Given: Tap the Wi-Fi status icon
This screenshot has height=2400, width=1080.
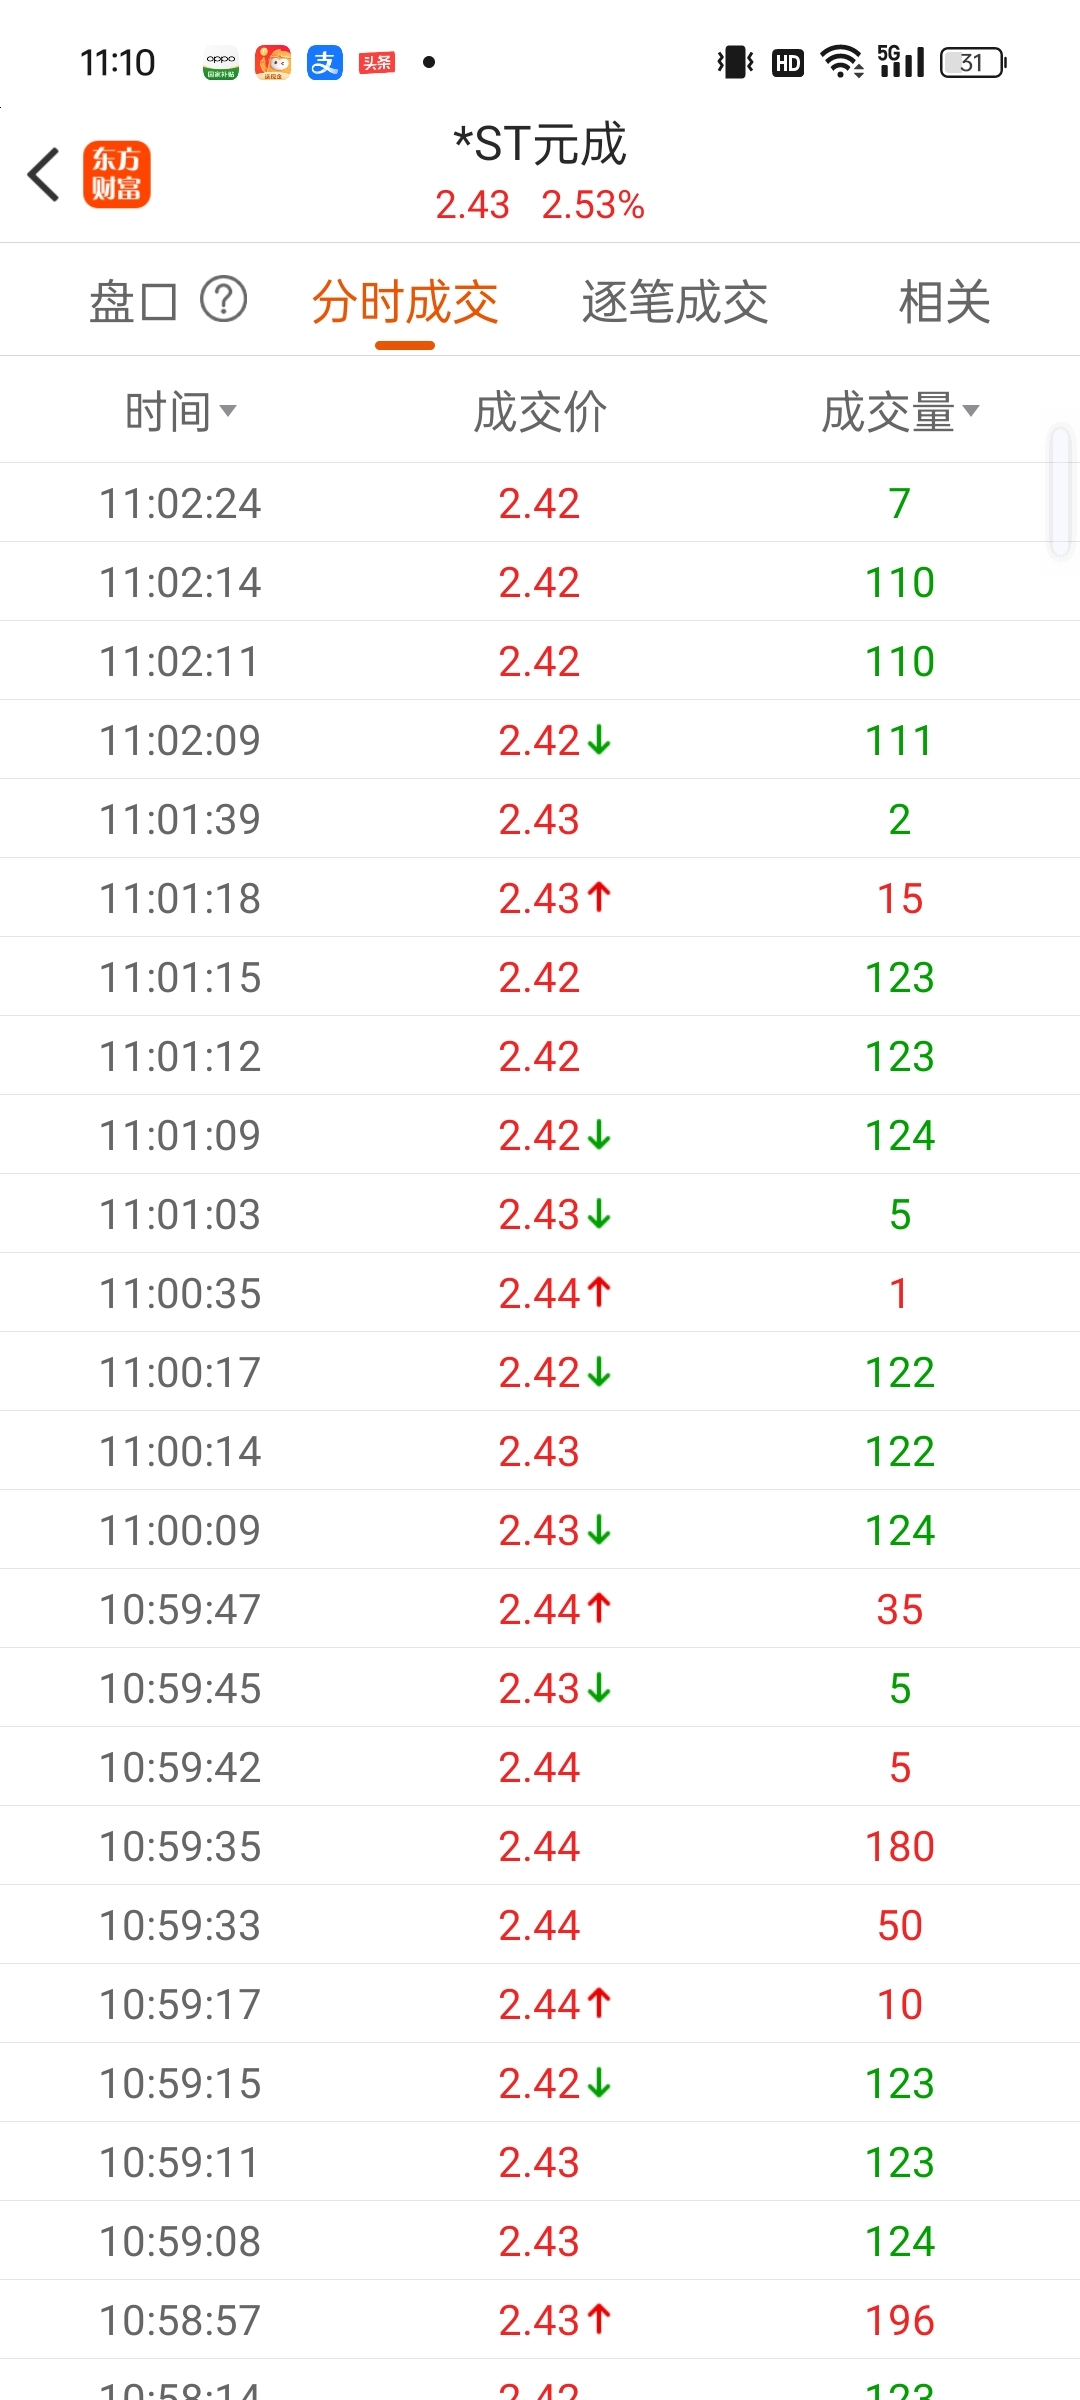Looking at the screenshot, I should (842, 62).
